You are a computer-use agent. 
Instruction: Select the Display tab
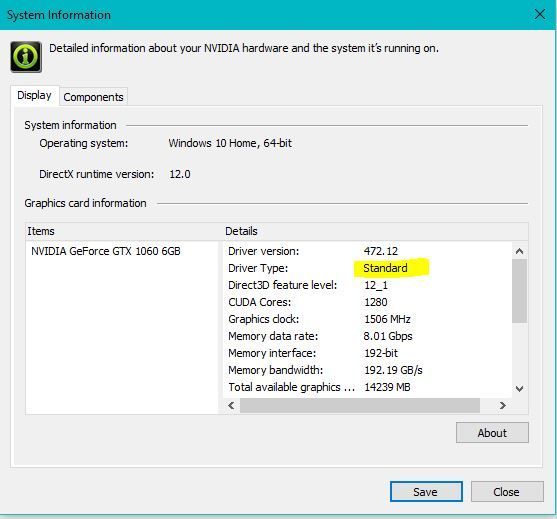[34, 96]
